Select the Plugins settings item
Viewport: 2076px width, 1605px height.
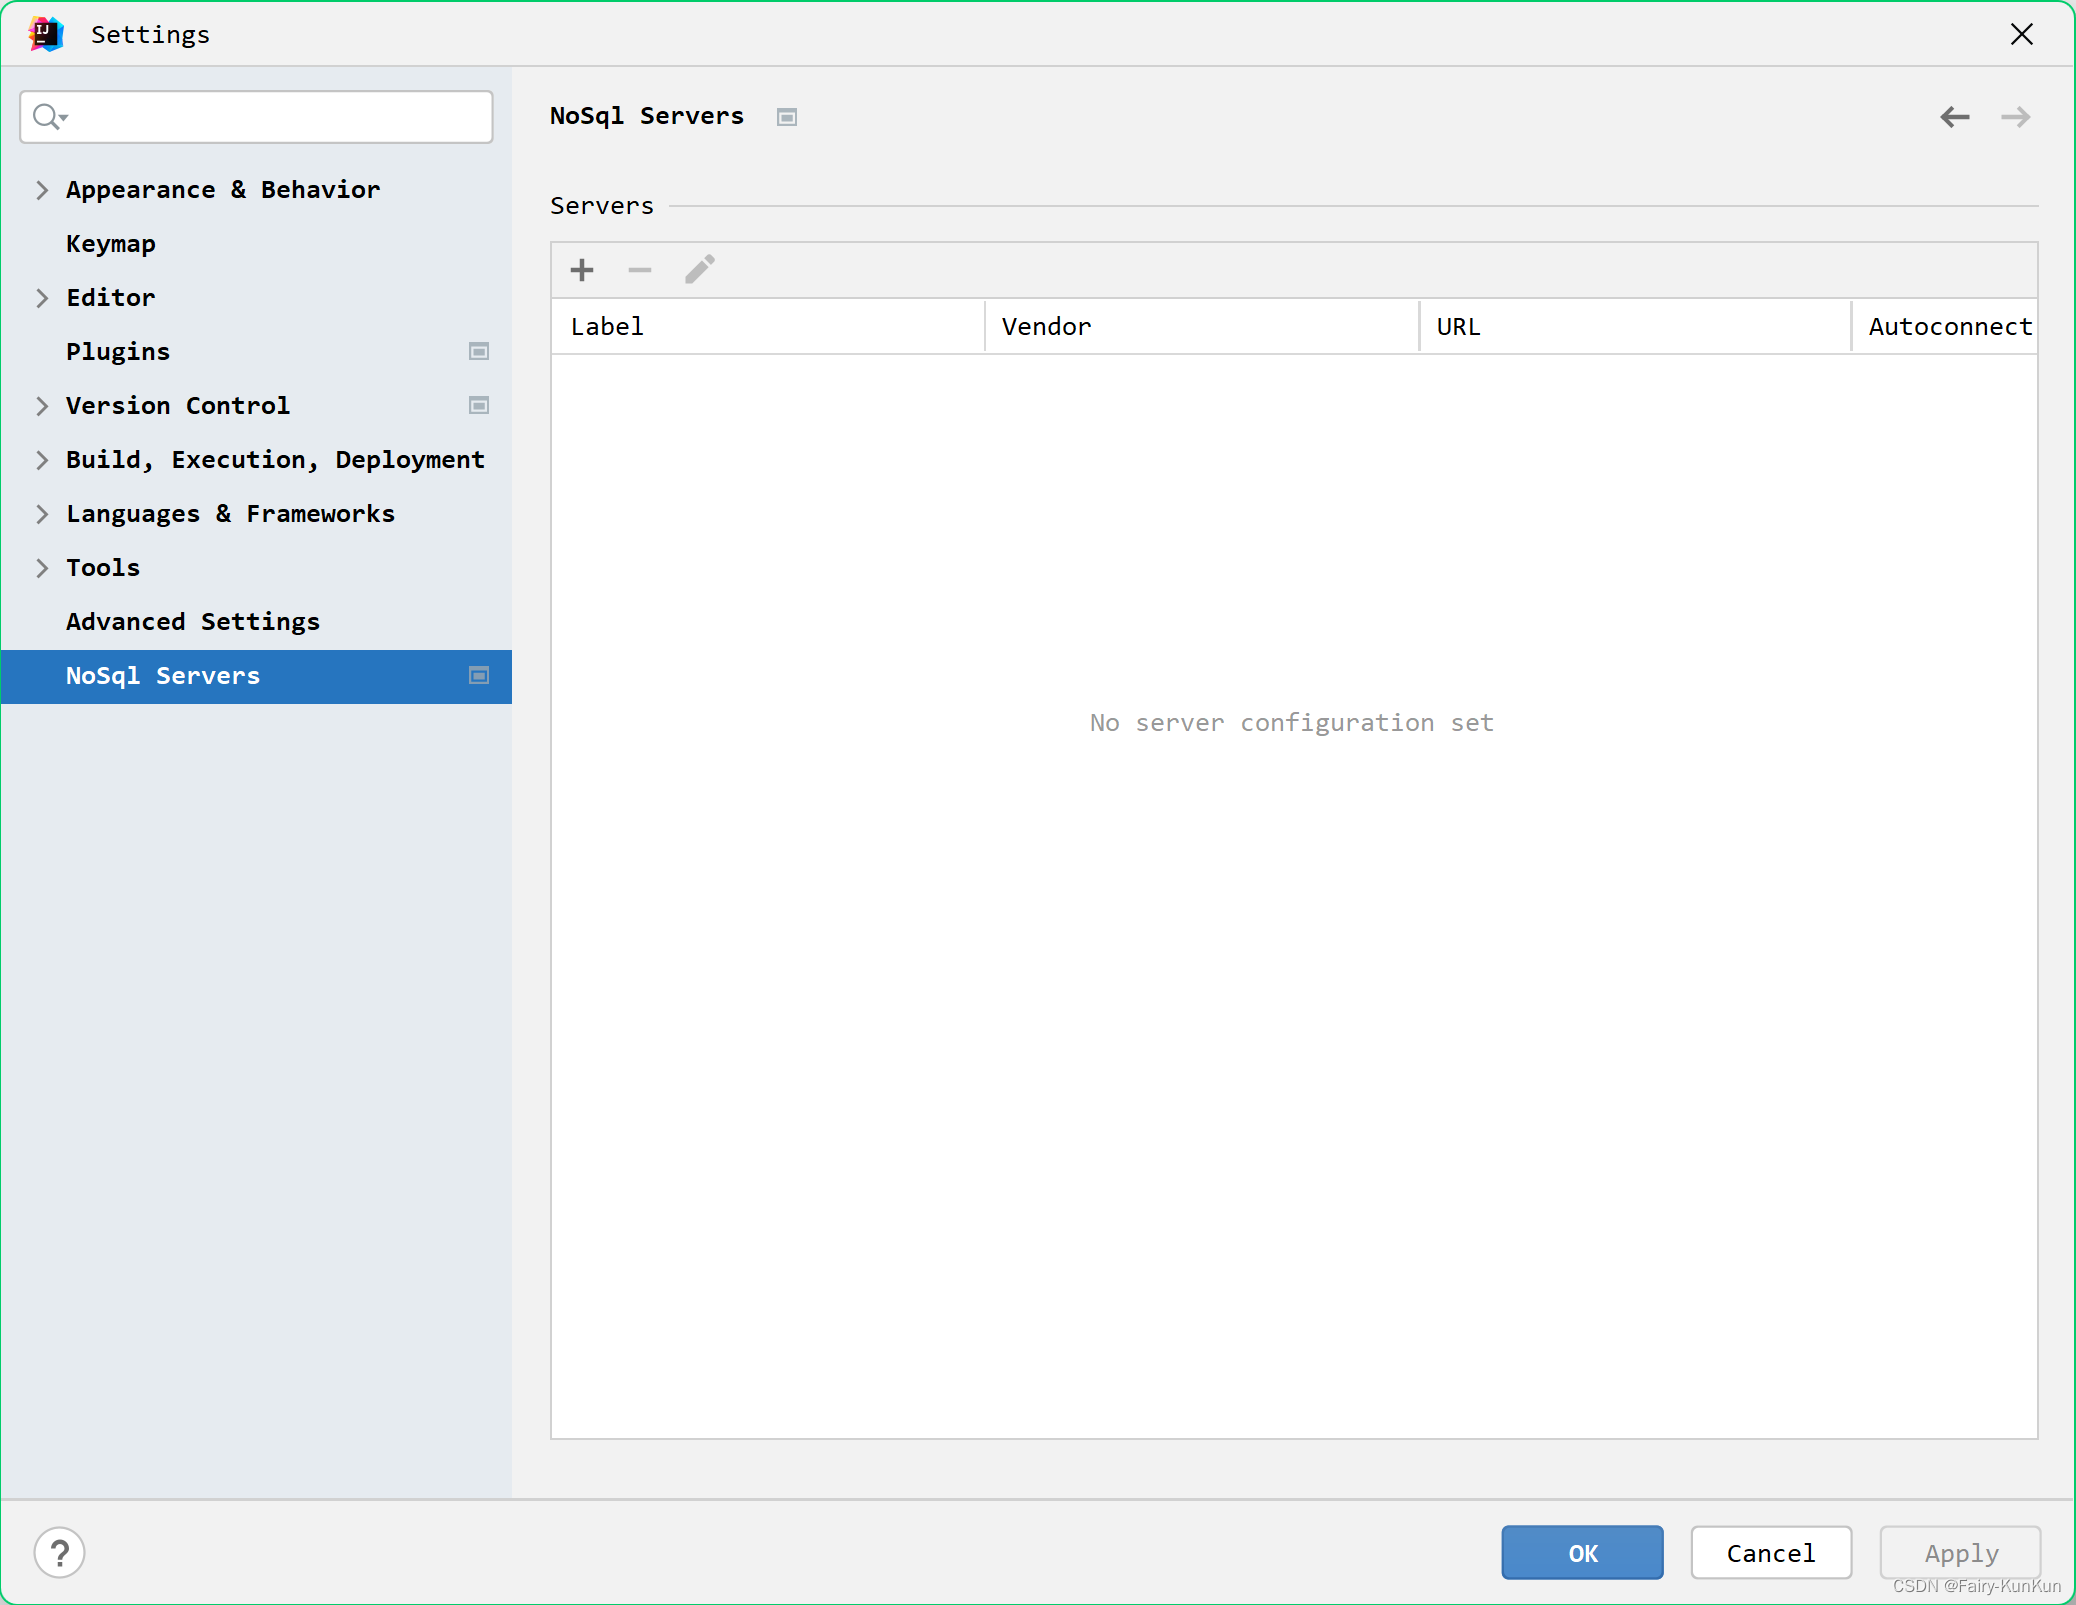coord(118,352)
